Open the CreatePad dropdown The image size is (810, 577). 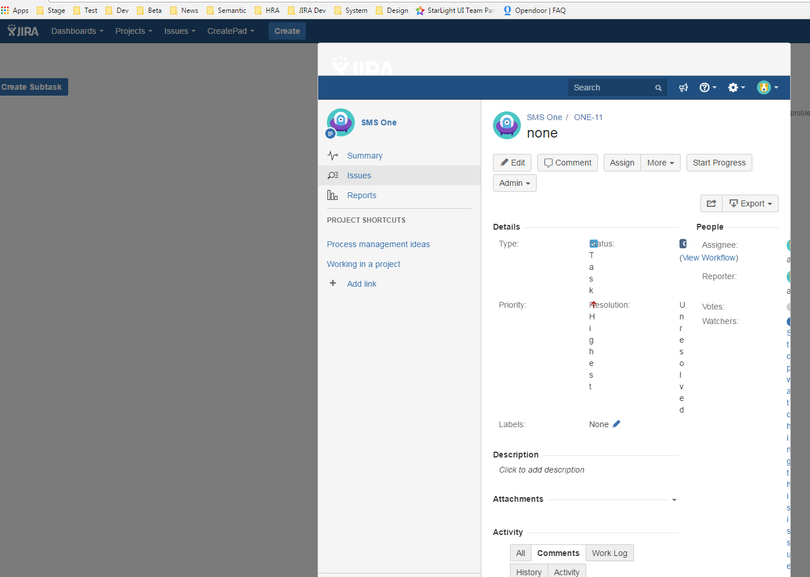tap(230, 31)
